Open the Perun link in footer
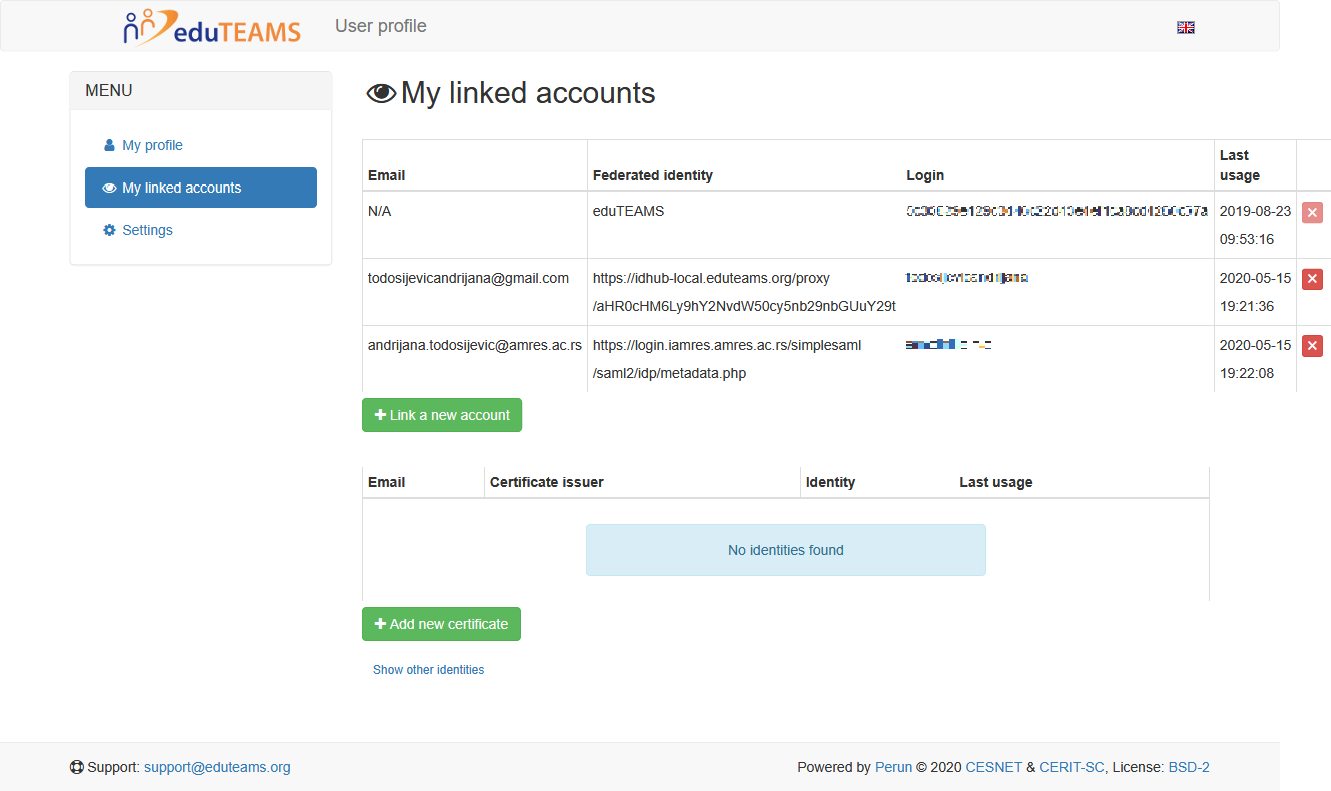Screen dimensions: 1331x791 pyautogui.click(x=893, y=768)
